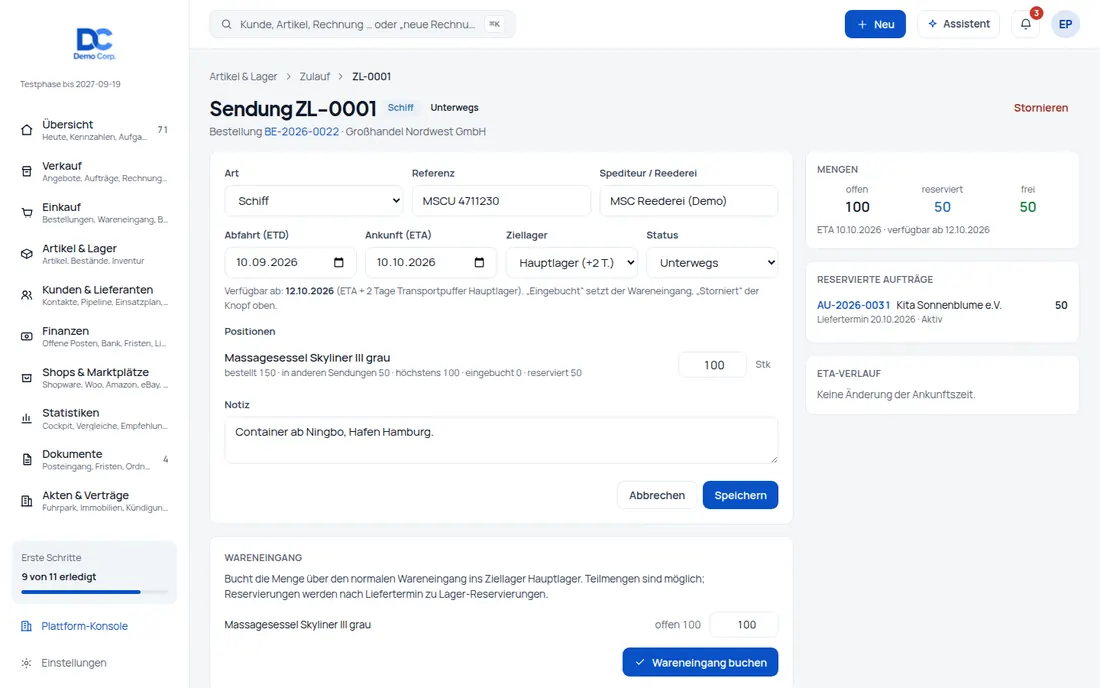Click the Akten & Verträge building icon

[x=27, y=501]
